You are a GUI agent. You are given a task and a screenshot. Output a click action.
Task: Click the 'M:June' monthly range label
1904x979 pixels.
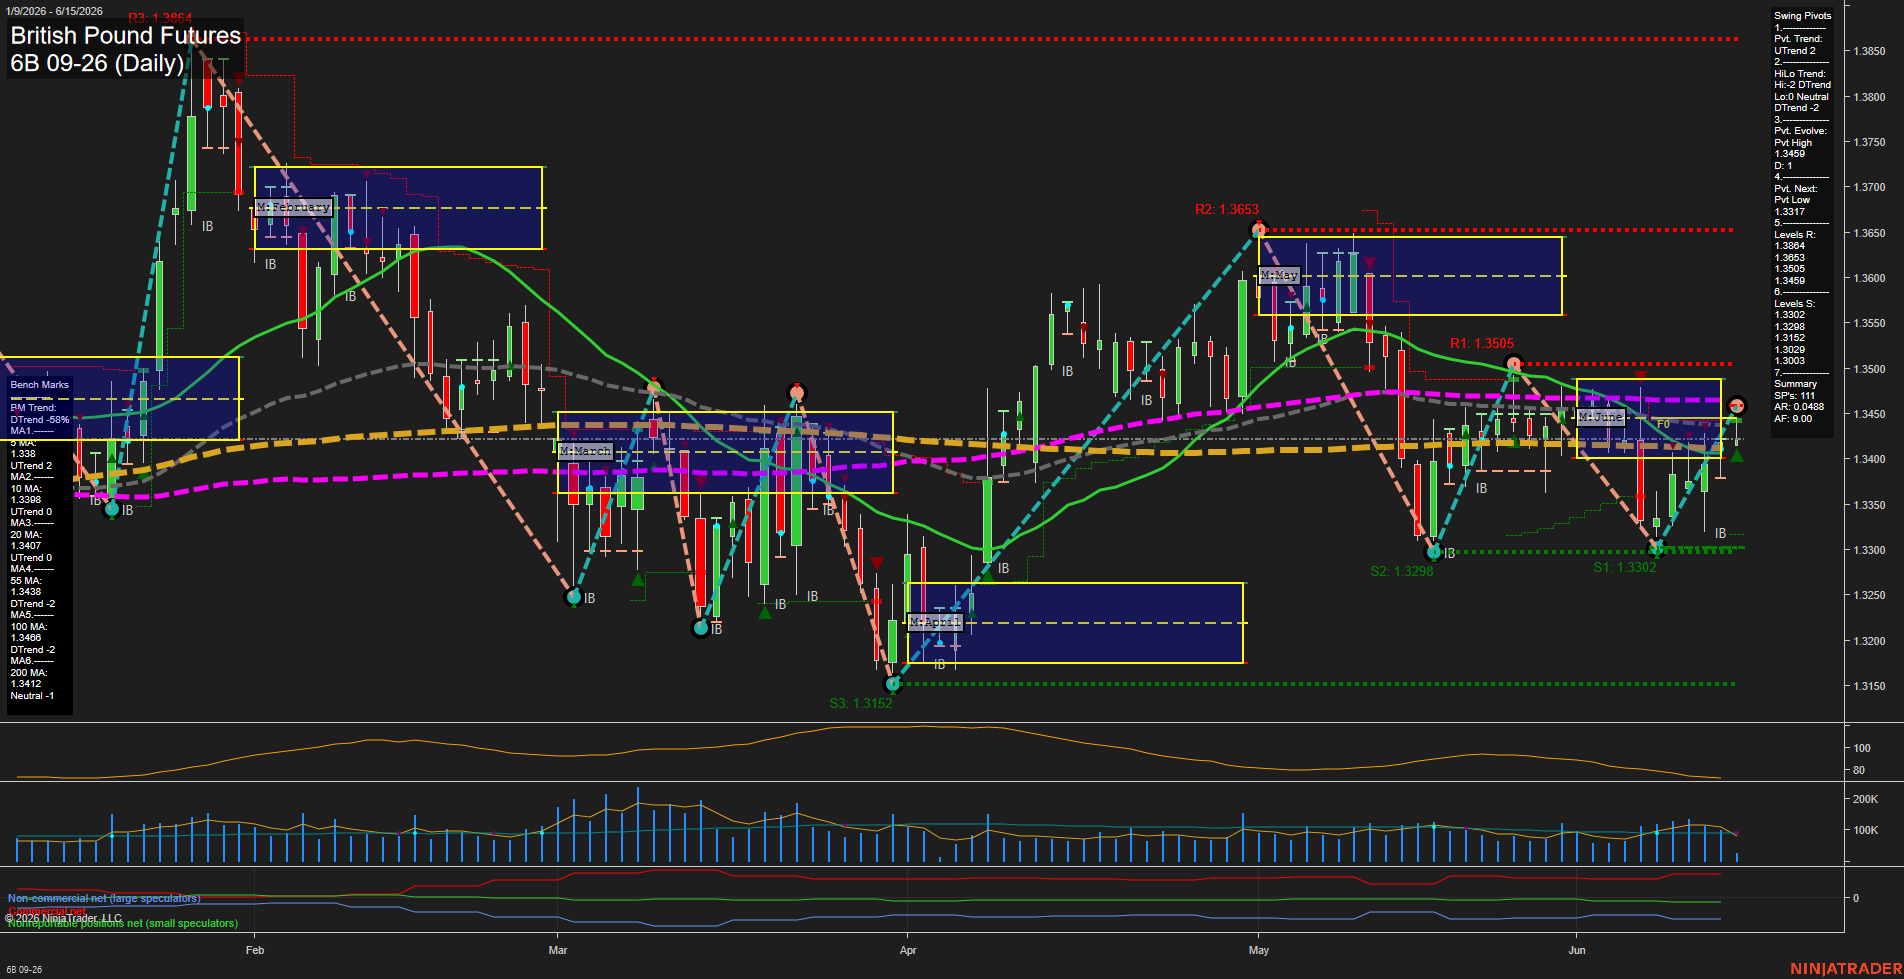coord(1600,416)
